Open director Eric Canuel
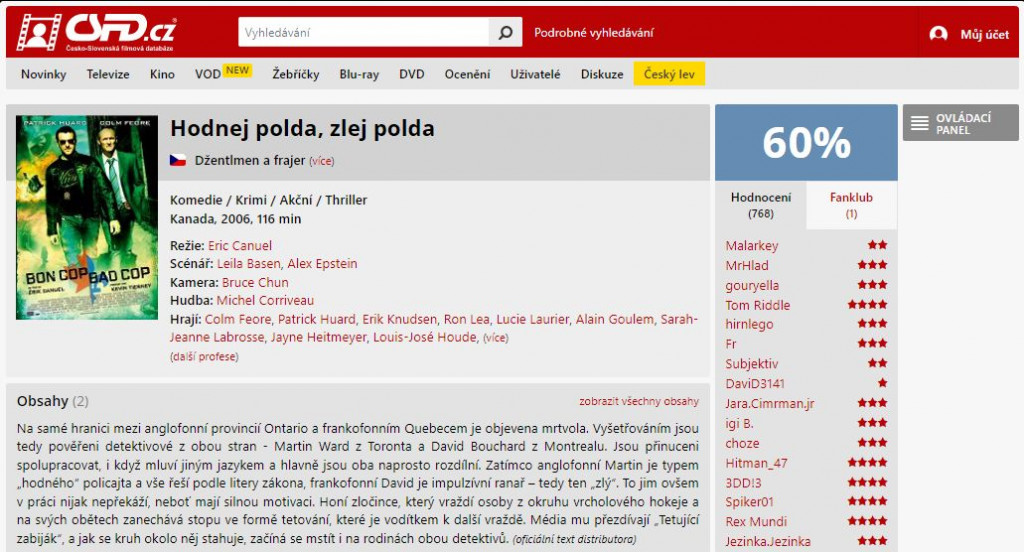This screenshot has height=552, width=1024. click(240, 246)
